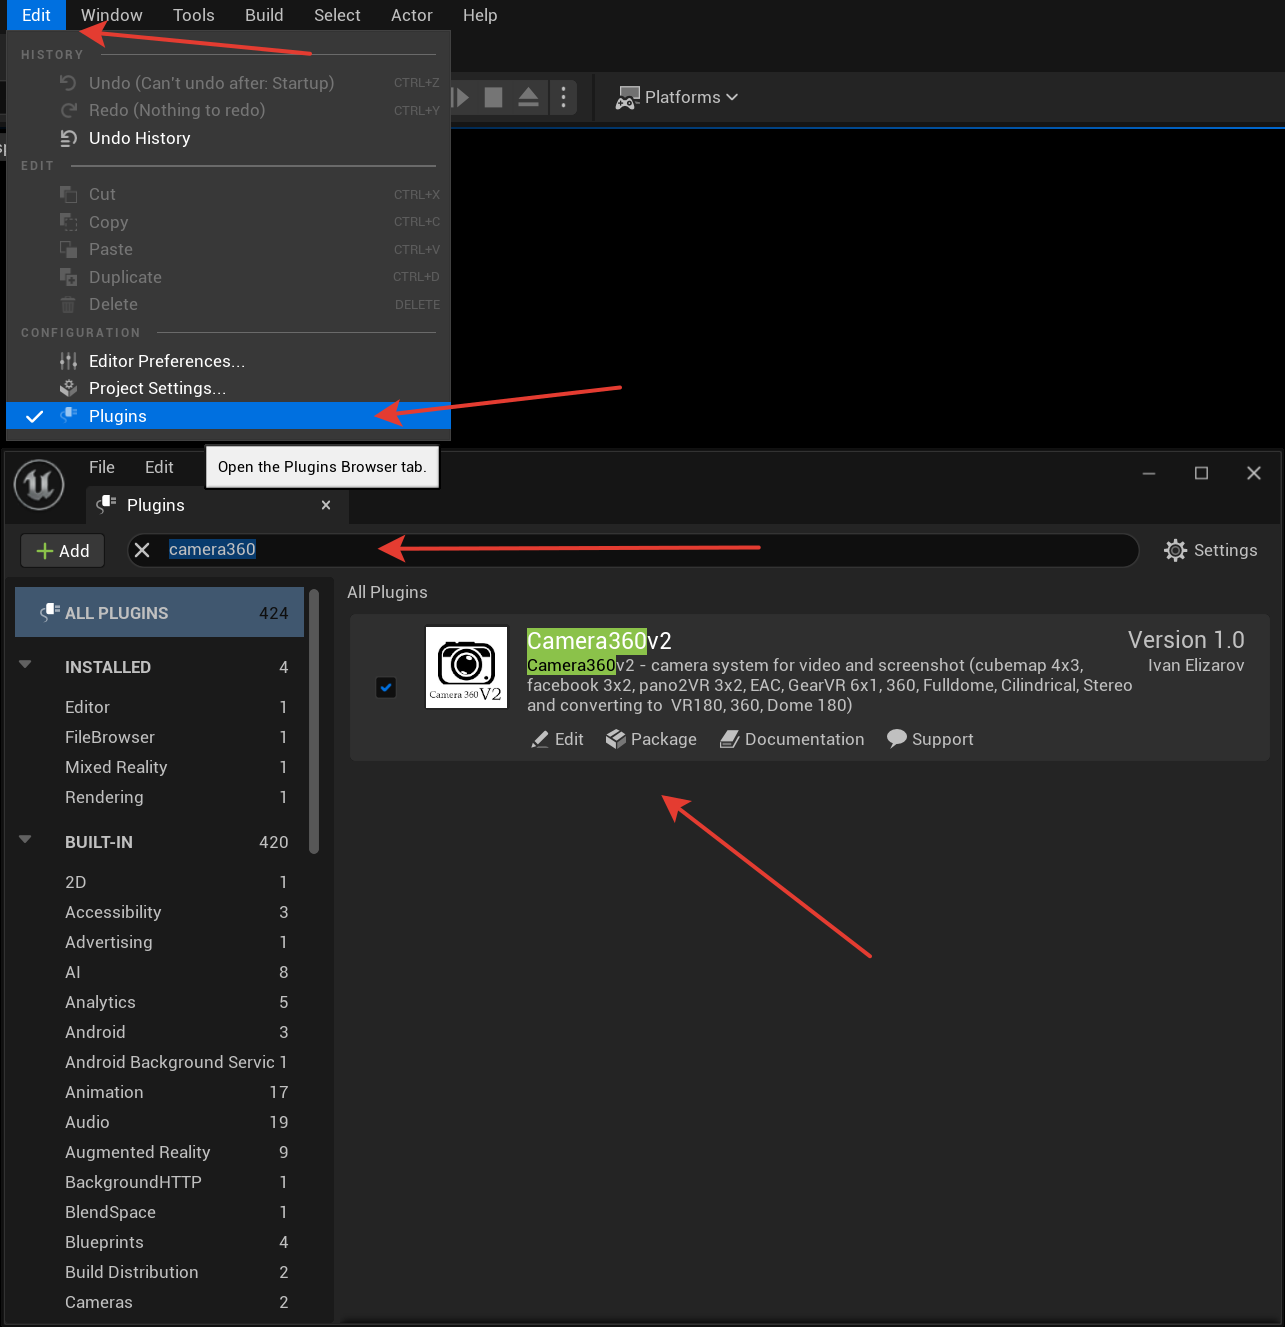1285x1327 pixels.
Task: Select the Animation category
Action: pyautogui.click(x=160, y=1092)
